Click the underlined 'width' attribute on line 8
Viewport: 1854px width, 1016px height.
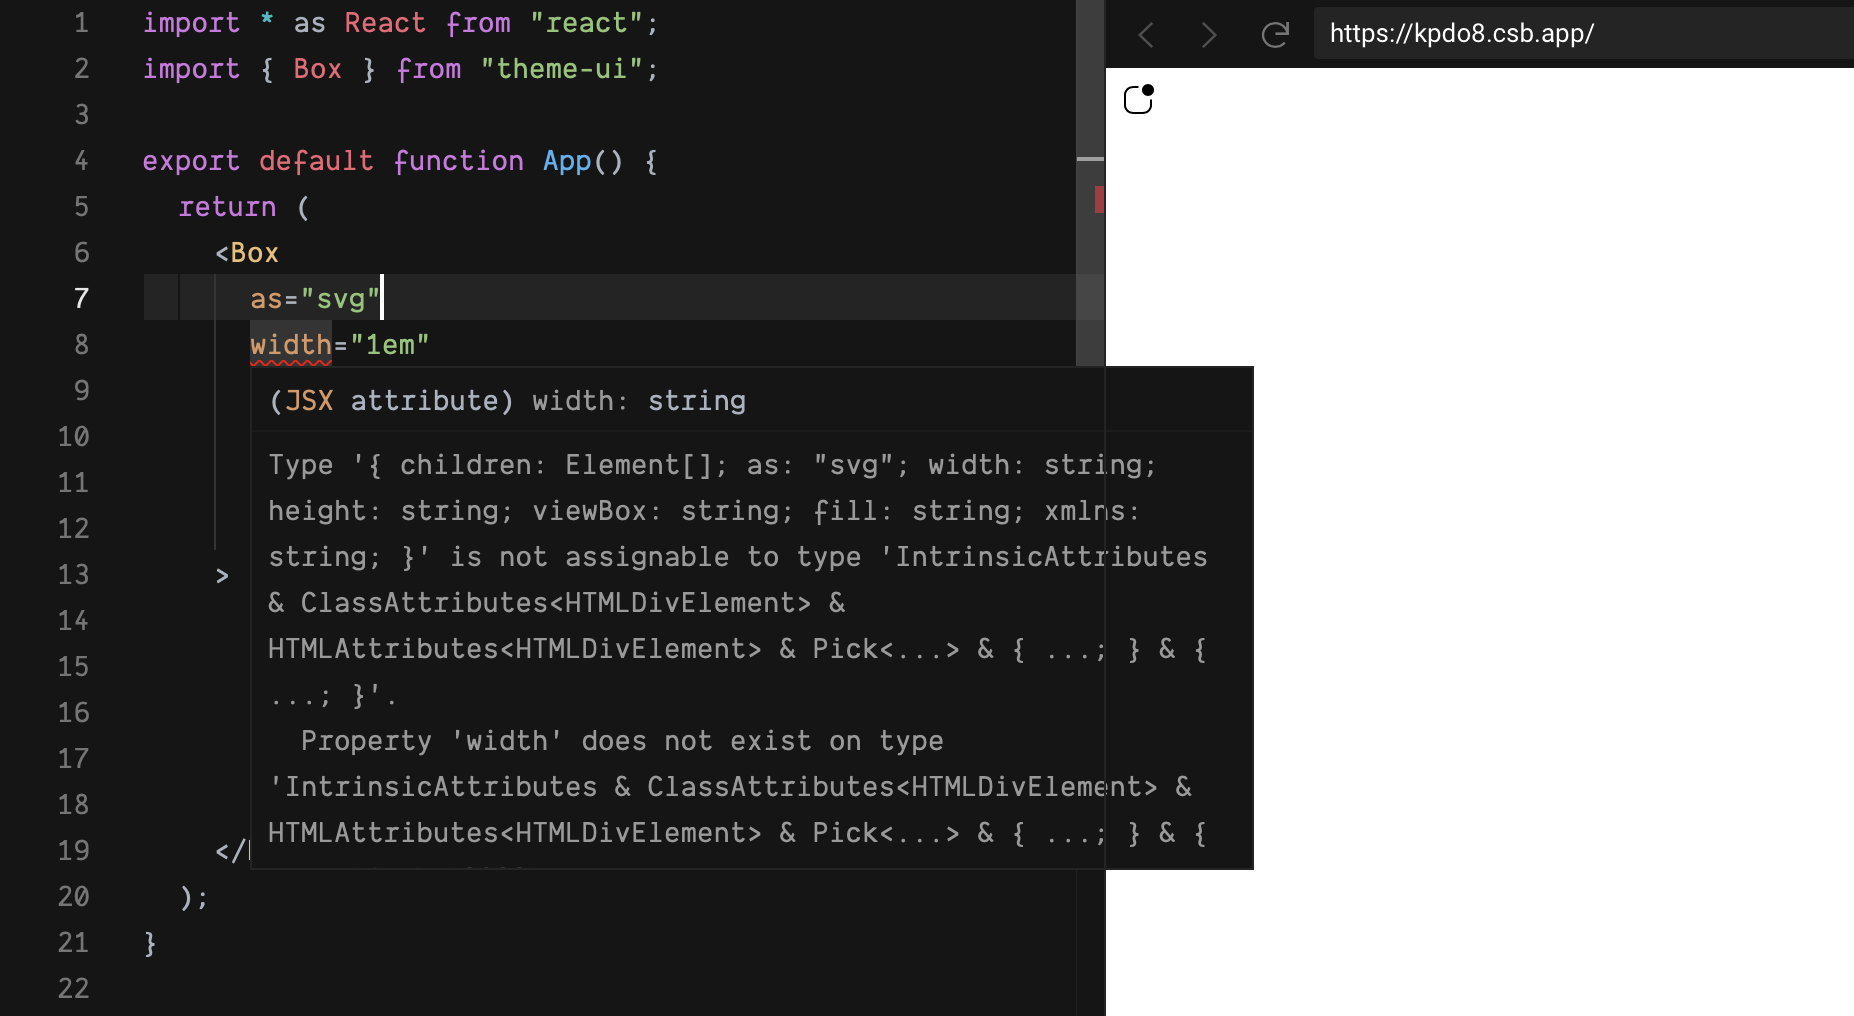(290, 345)
